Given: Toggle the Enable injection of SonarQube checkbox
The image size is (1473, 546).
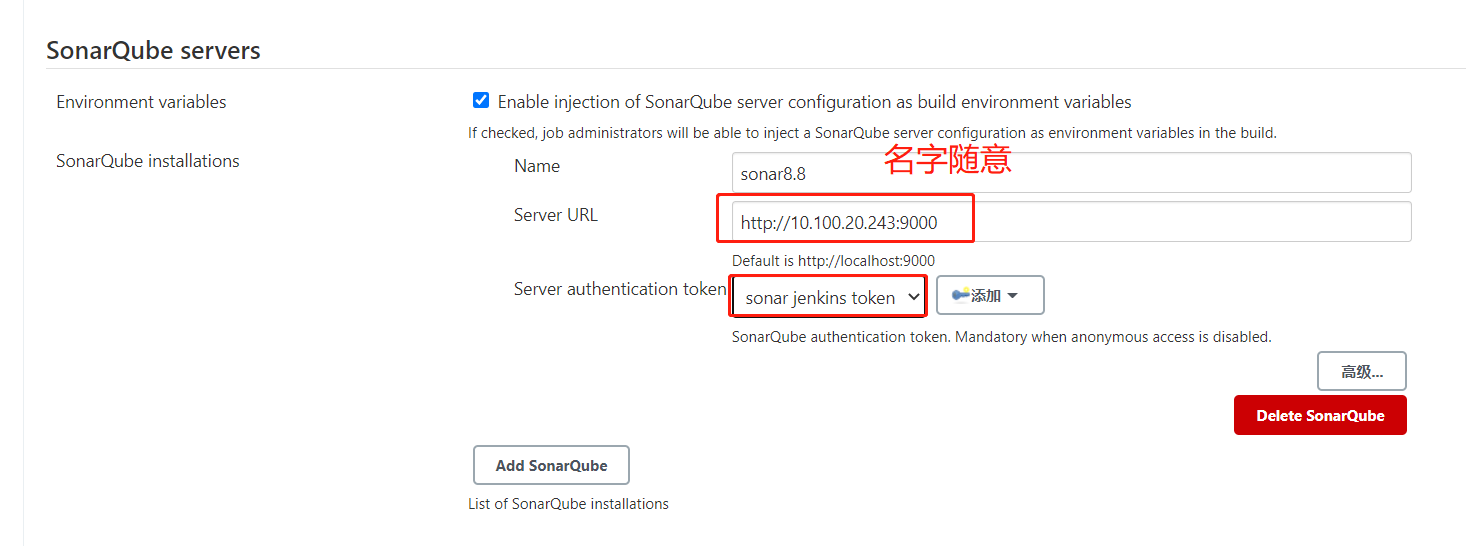Looking at the screenshot, I should click(481, 101).
